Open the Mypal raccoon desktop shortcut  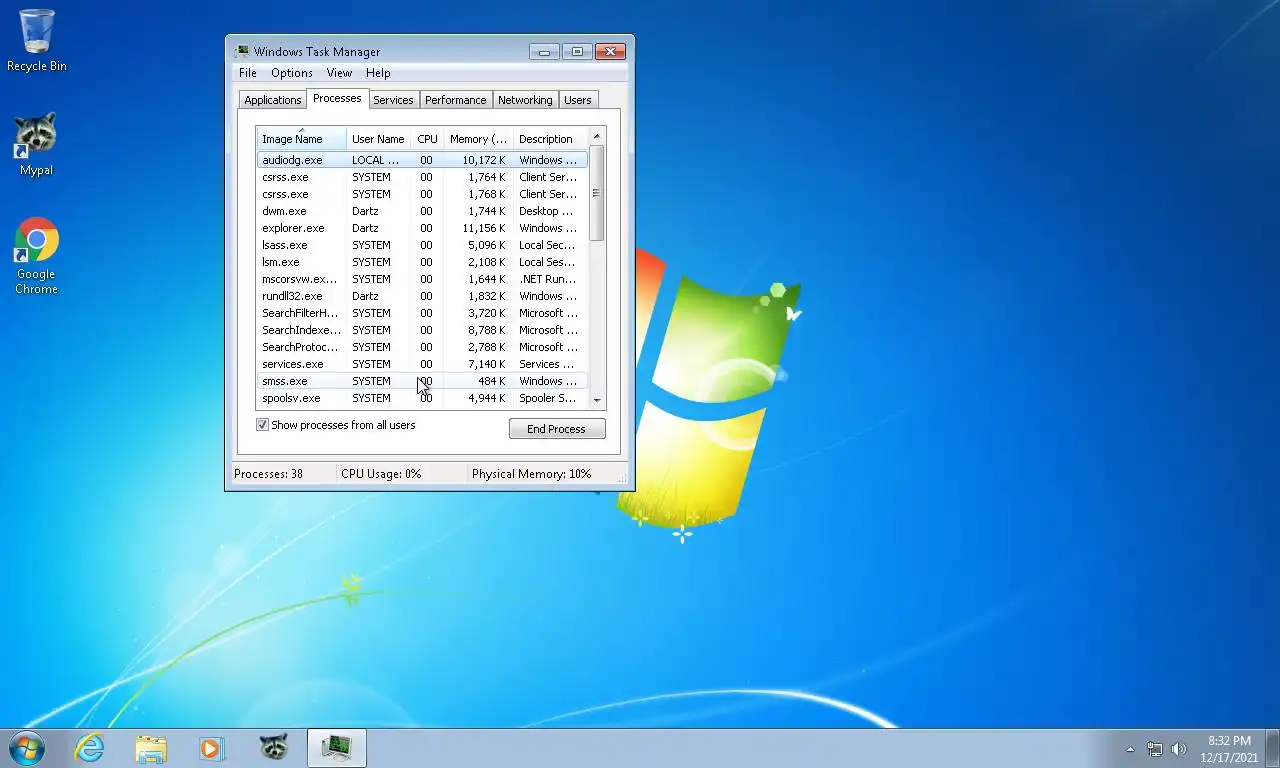pyautogui.click(x=36, y=145)
